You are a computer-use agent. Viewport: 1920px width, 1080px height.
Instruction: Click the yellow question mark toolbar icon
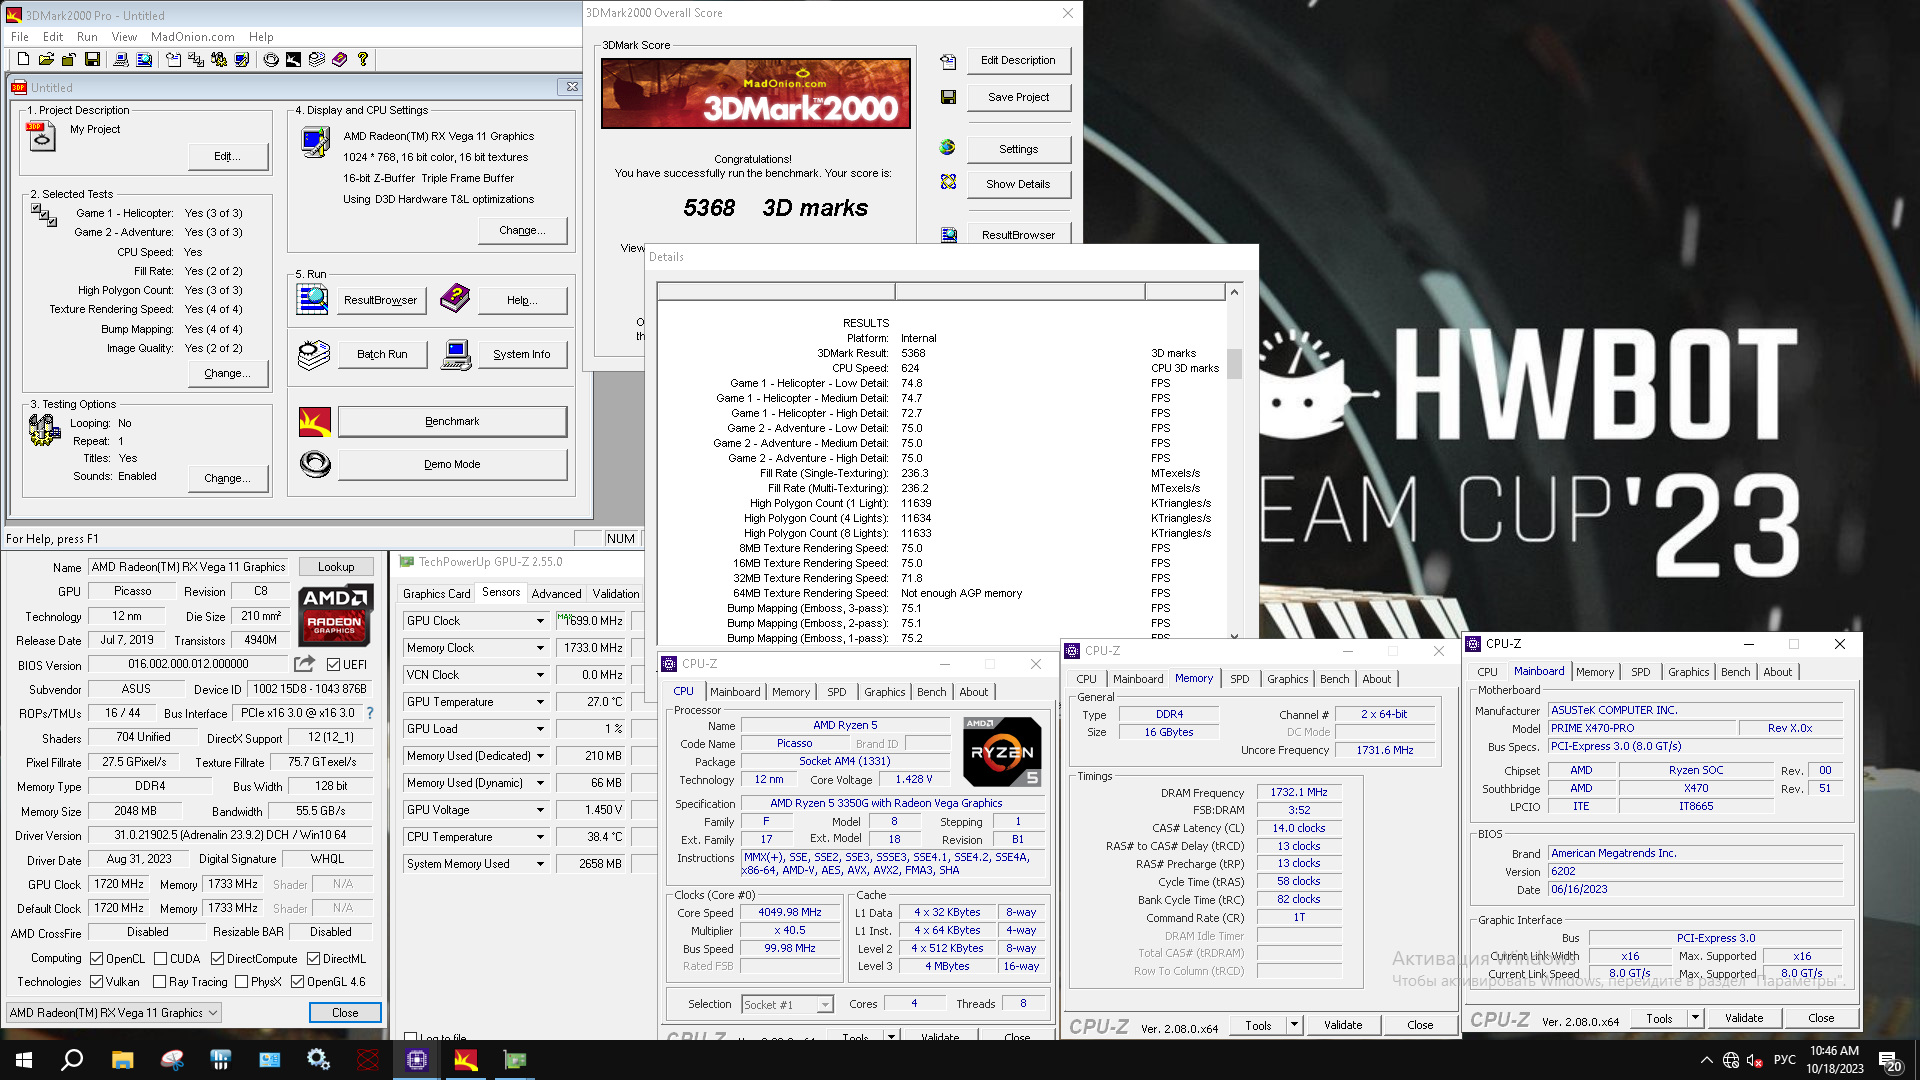pyautogui.click(x=363, y=60)
